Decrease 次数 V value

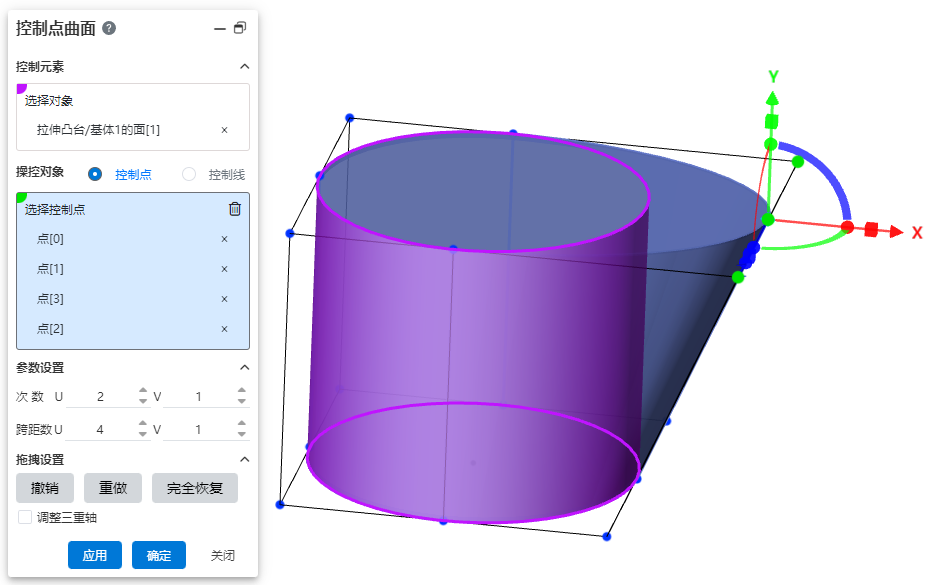242,401
